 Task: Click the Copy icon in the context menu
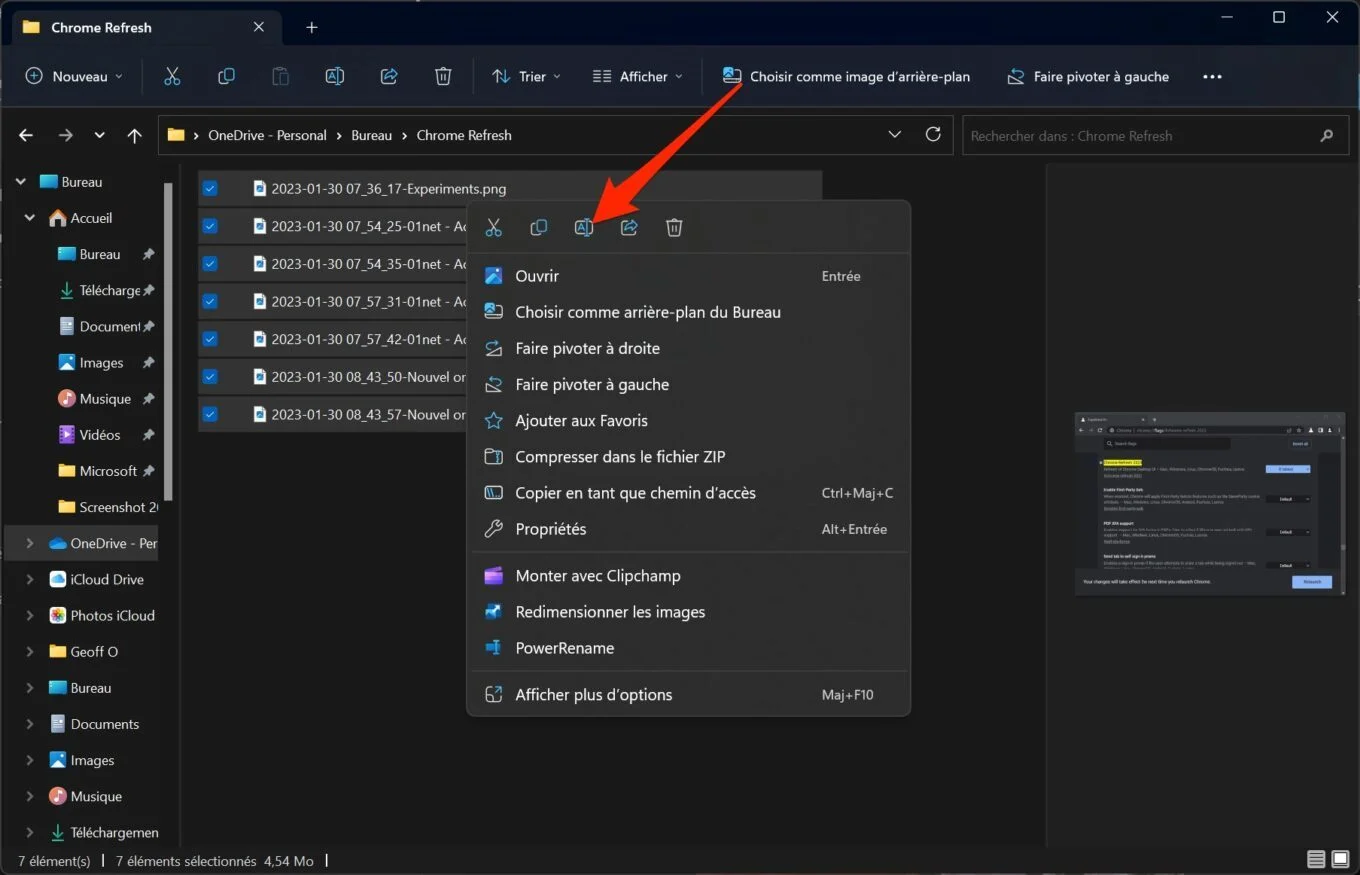[538, 228]
